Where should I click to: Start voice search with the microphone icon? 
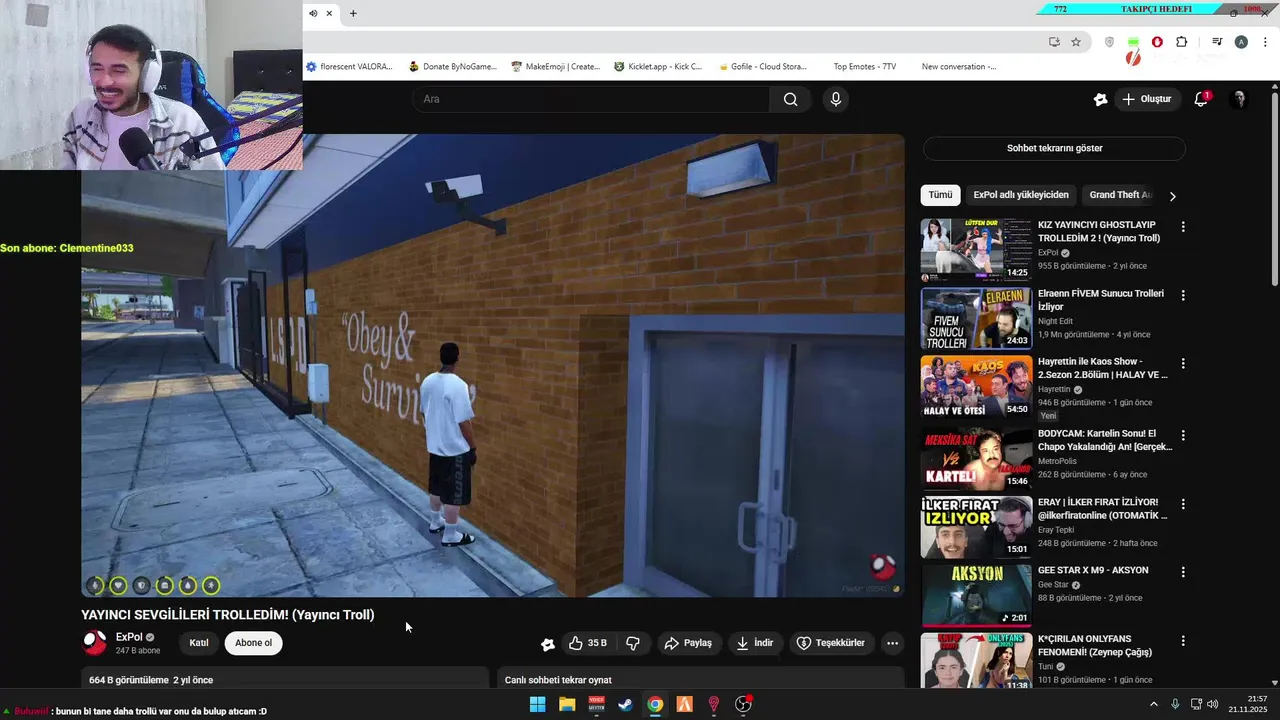836,99
